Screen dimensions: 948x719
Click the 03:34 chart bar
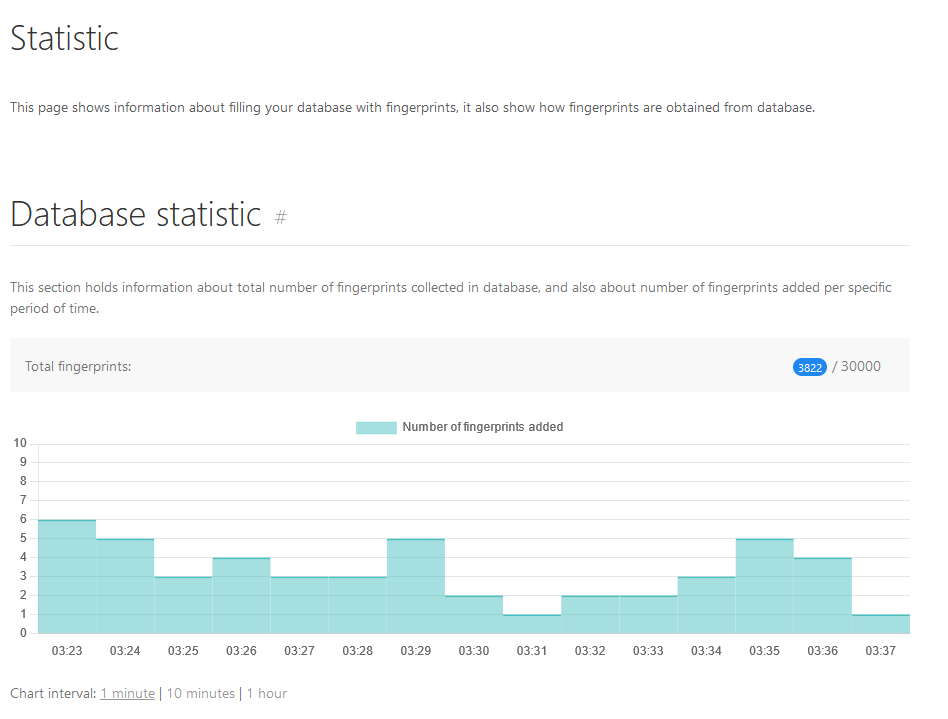click(706, 605)
